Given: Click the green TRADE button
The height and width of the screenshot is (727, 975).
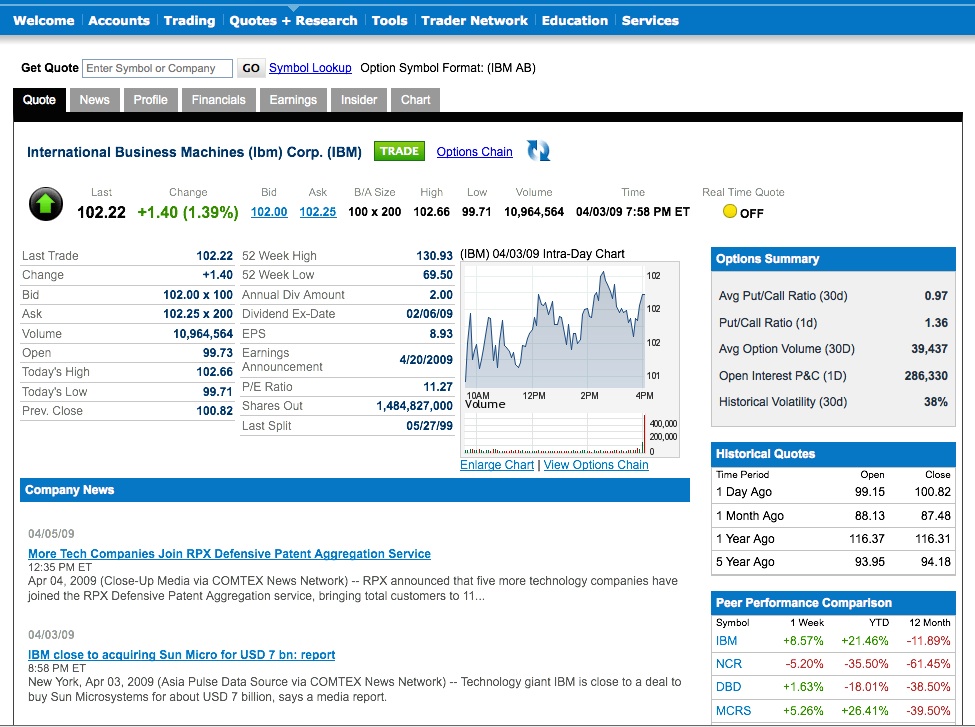Looking at the screenshot, I should click(399, 151).
